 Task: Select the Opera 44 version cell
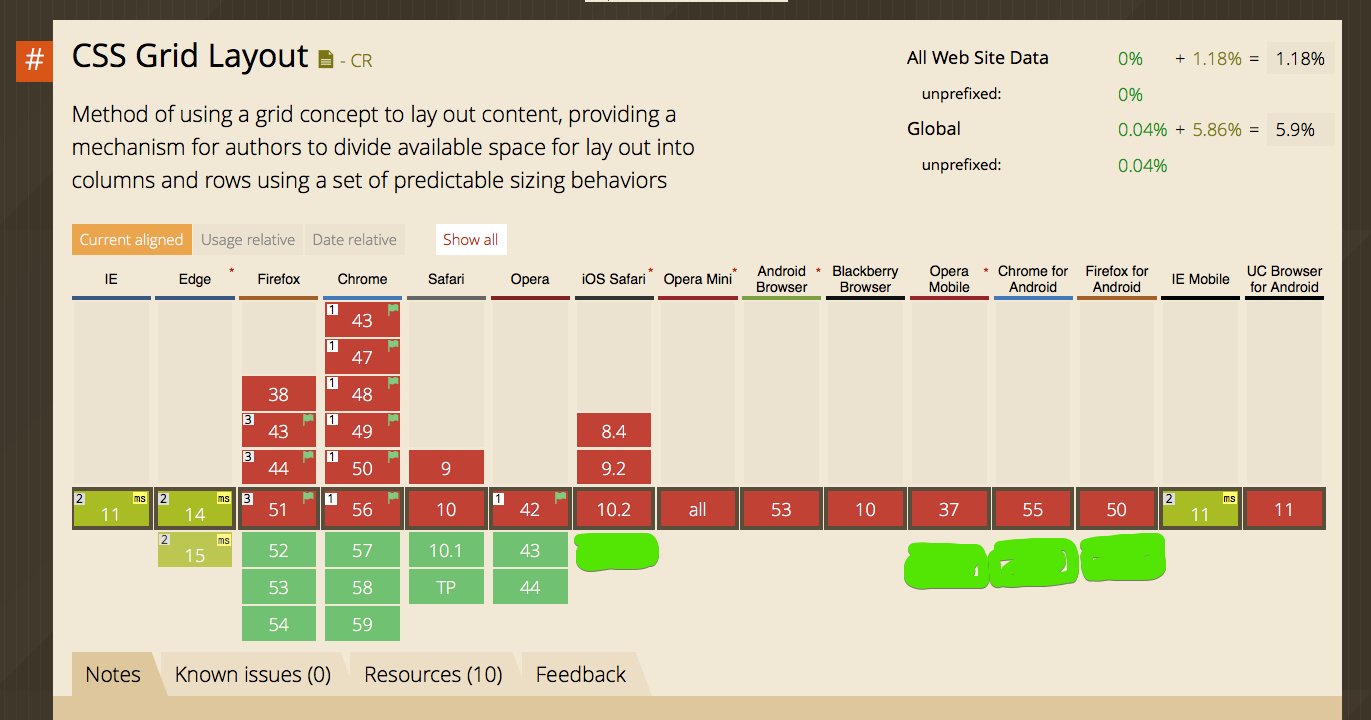(530, 587)
